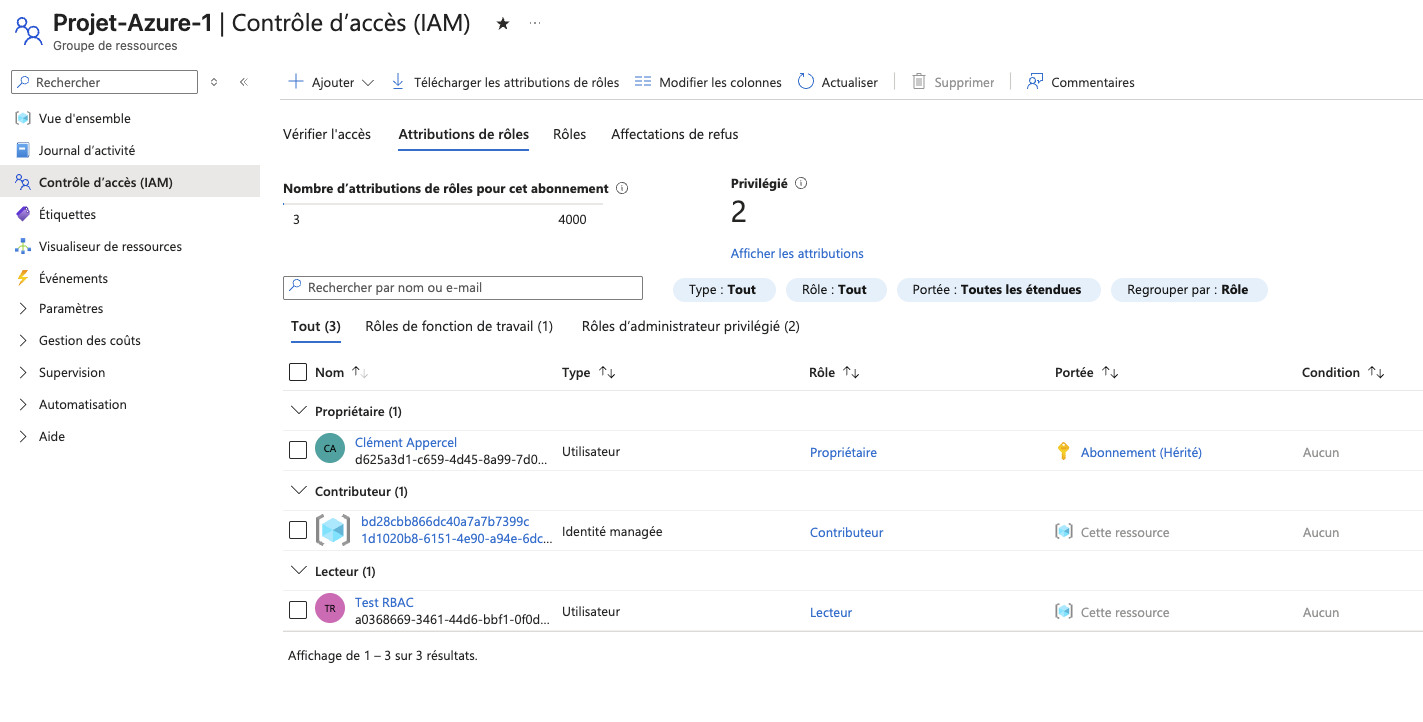Open the Propriétaire role link
This screenshot has height=722, width=1423.
843,452
